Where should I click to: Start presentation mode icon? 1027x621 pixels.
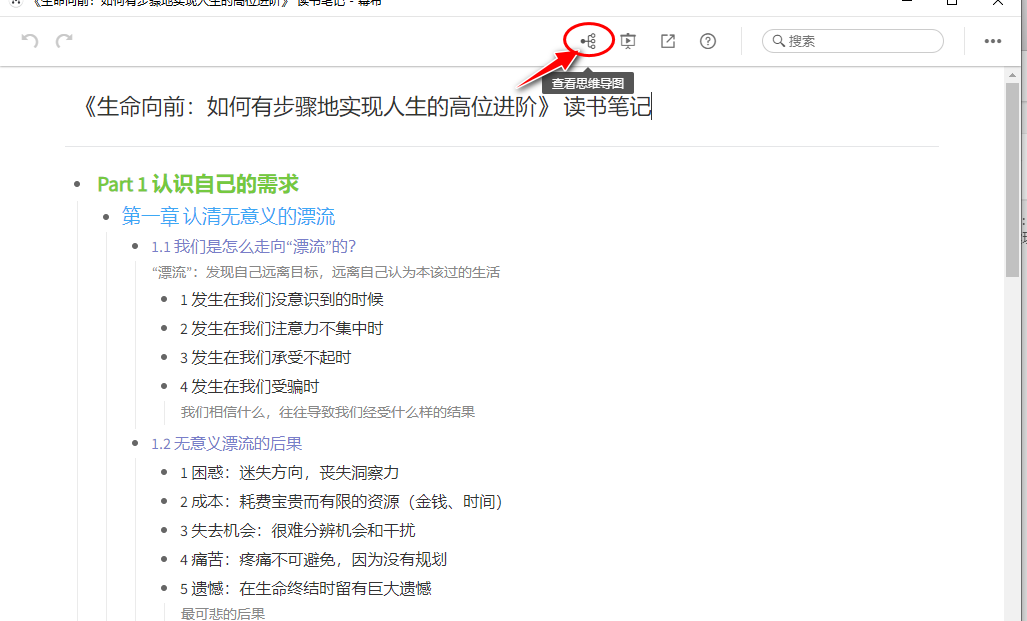pos(627,41)
